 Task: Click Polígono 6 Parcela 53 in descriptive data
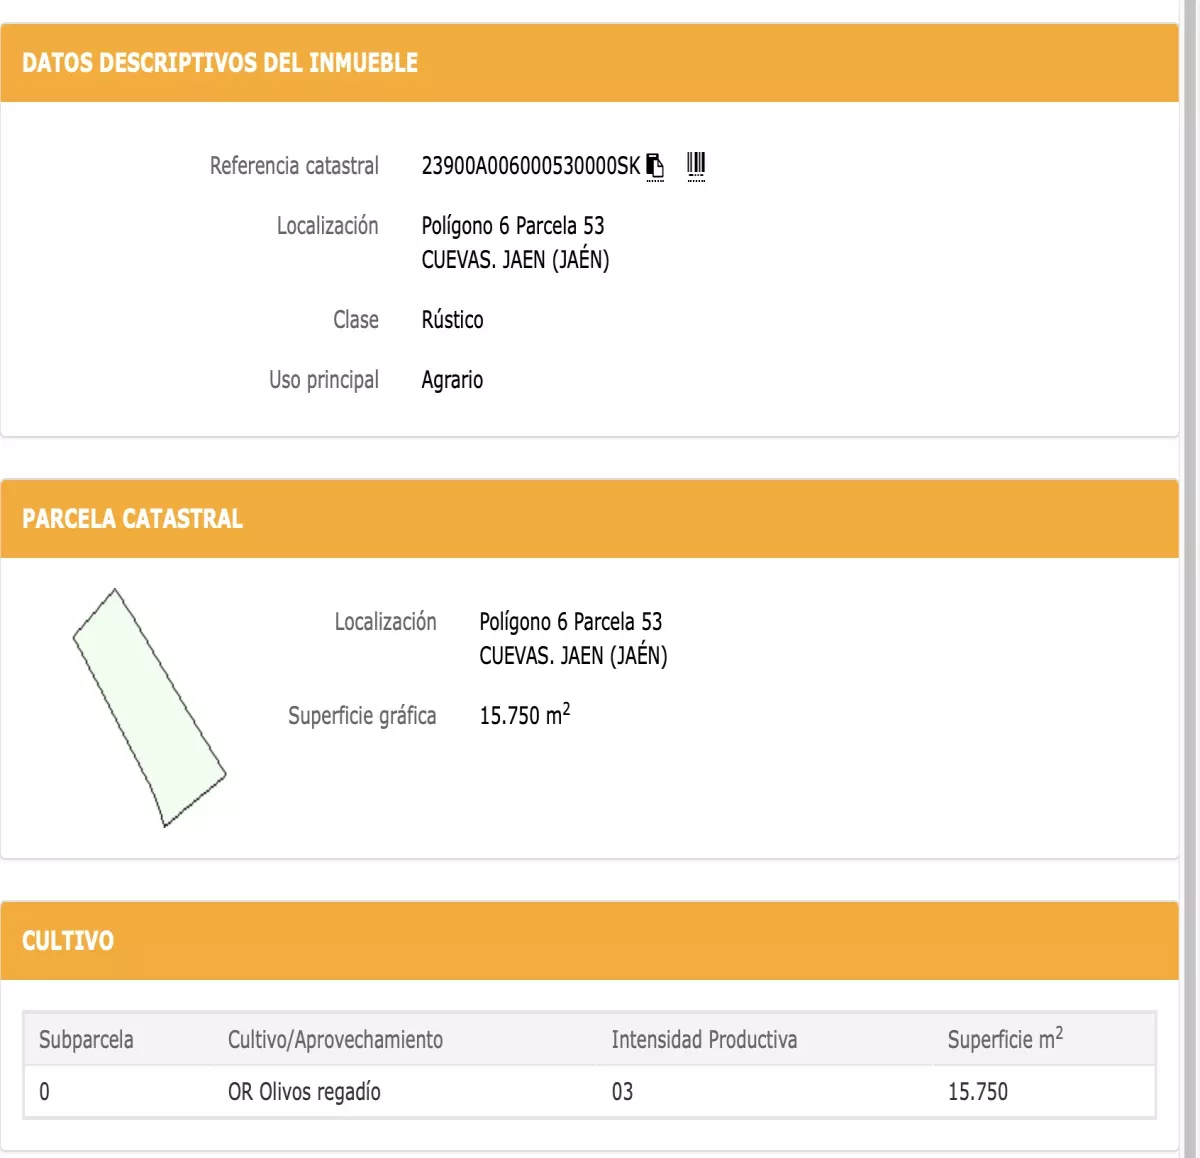[513, 226]
